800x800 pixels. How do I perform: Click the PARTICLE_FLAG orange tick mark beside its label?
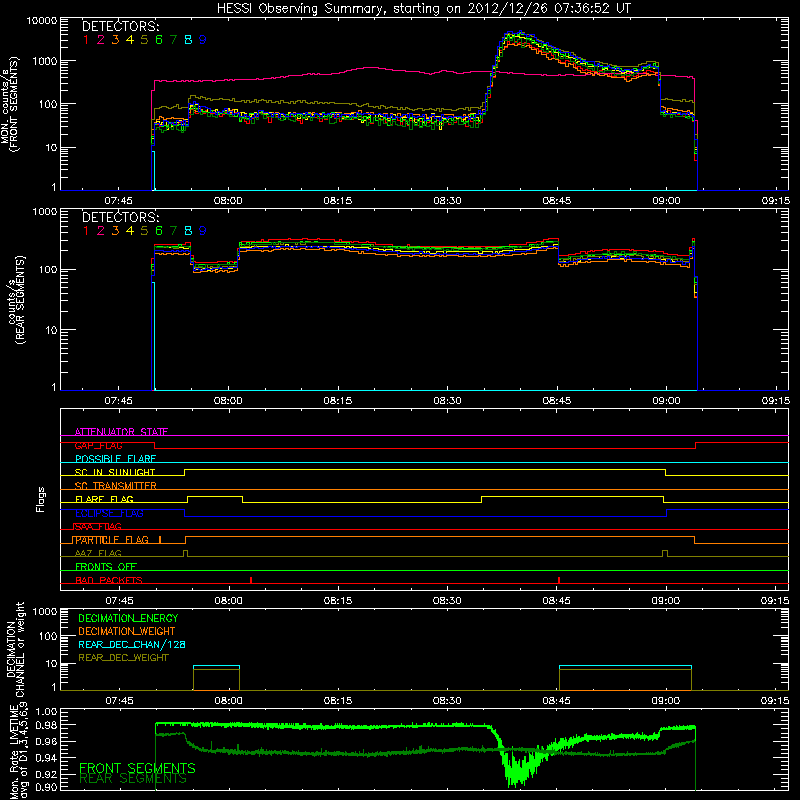160,539
